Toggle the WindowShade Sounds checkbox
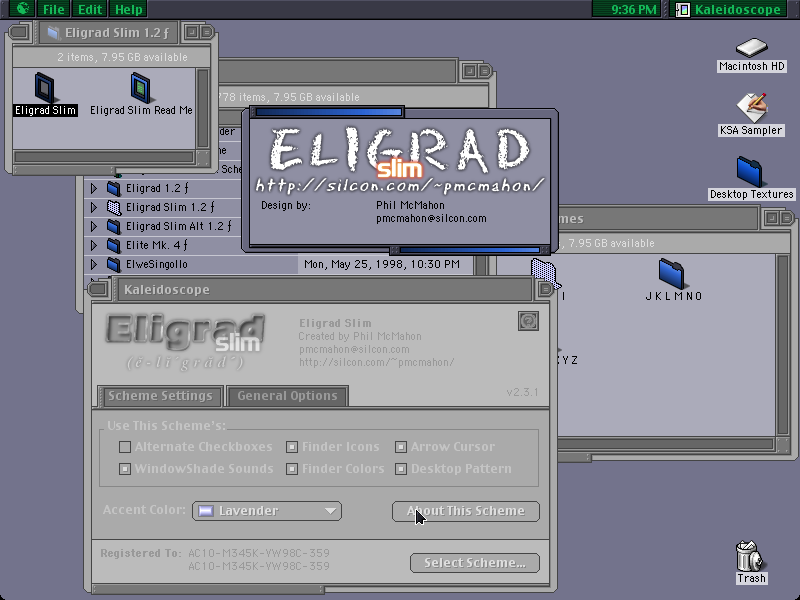The height and width of the screenshot is (600, 800). click(124, 469)
